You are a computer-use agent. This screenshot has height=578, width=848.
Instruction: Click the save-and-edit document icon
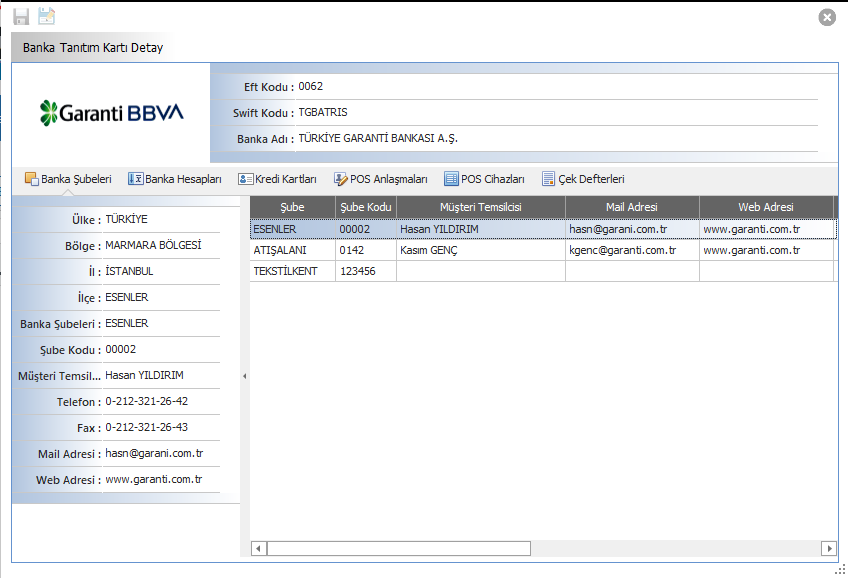47,16
